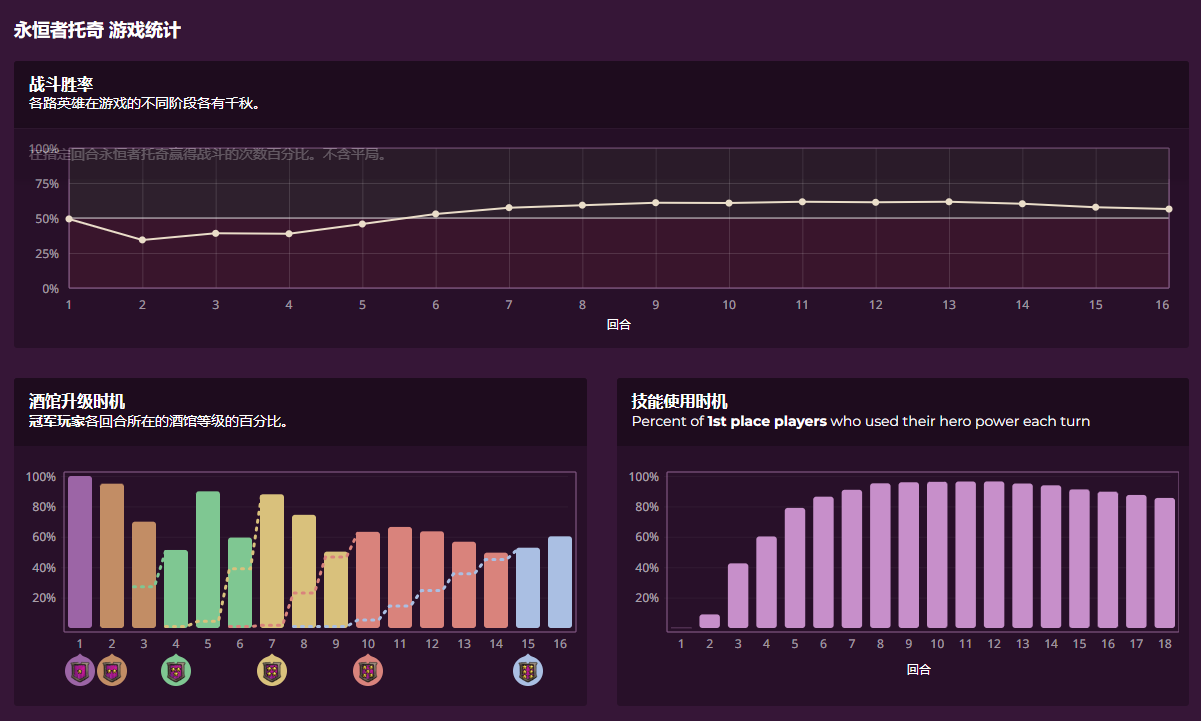Click the 技能使用时机 section heading

click(x=680, y=402)
